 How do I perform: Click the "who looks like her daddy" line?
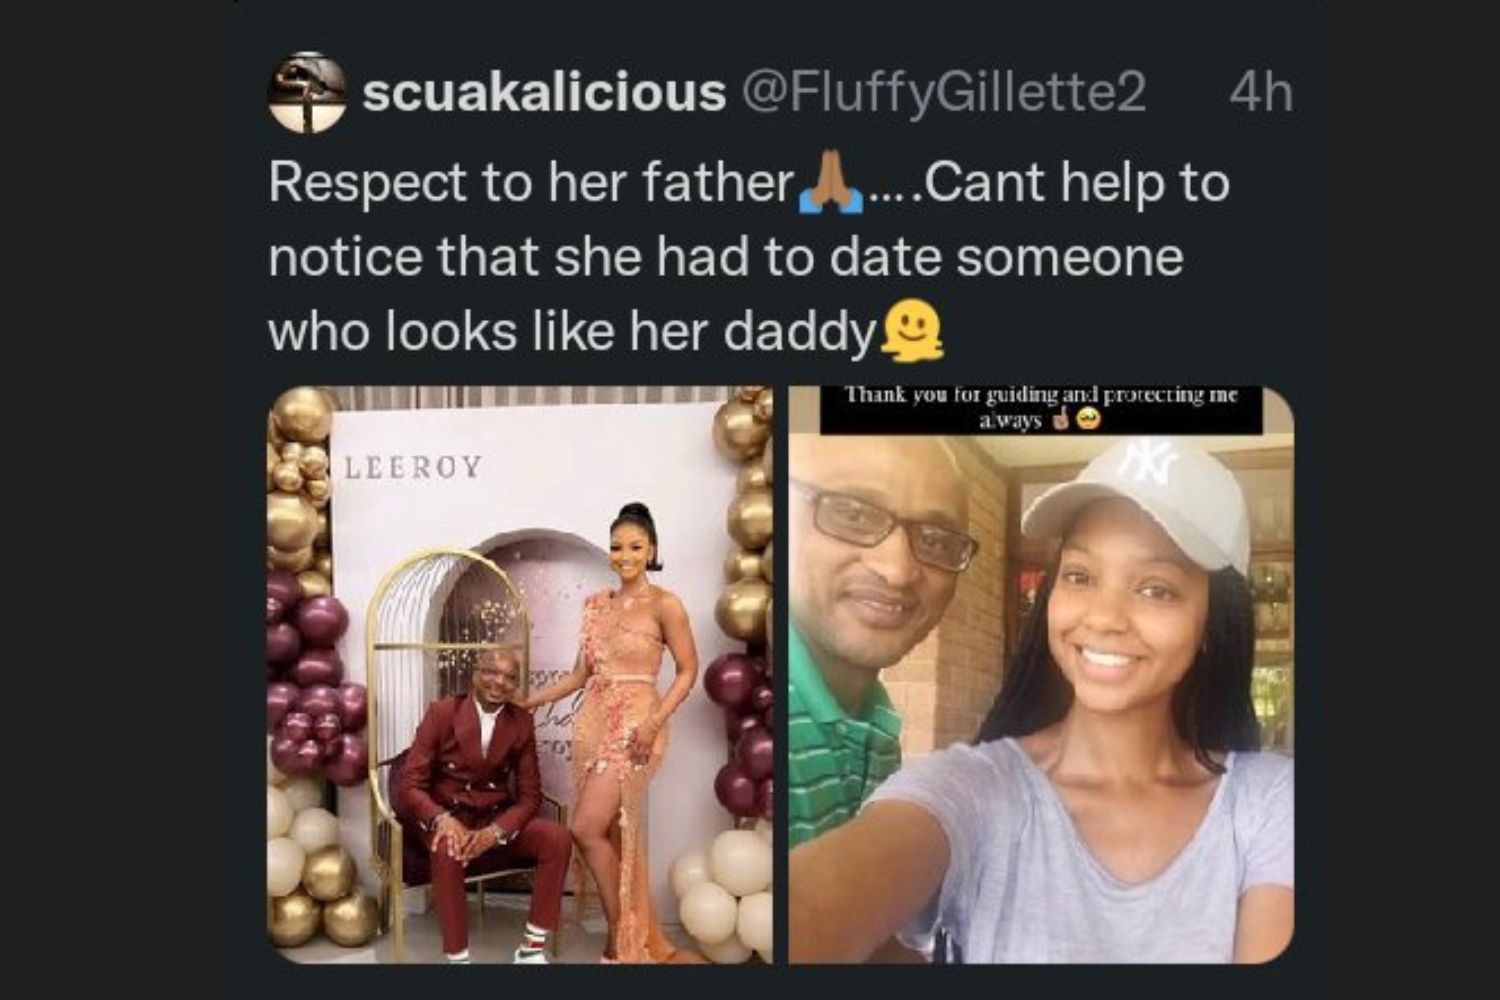(573, 332)
